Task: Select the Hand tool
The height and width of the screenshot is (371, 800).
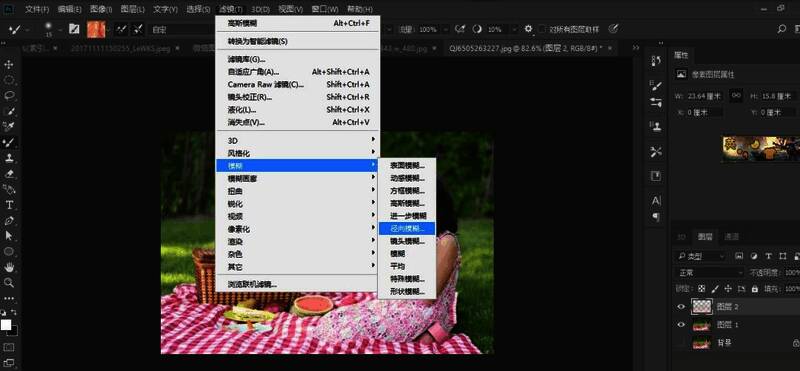Action: [x=9, y=267]
